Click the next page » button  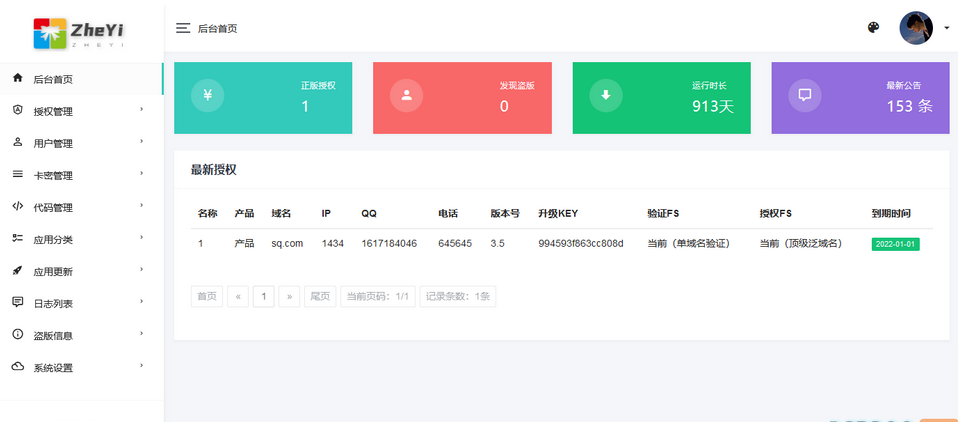289,296
